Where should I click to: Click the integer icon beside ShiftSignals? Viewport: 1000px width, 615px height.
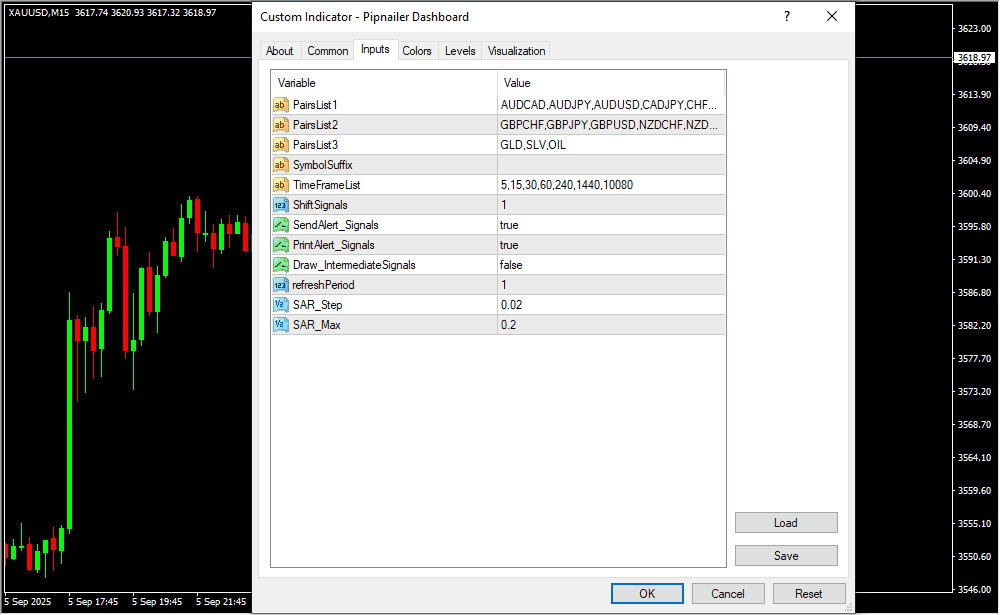(281, 205)
